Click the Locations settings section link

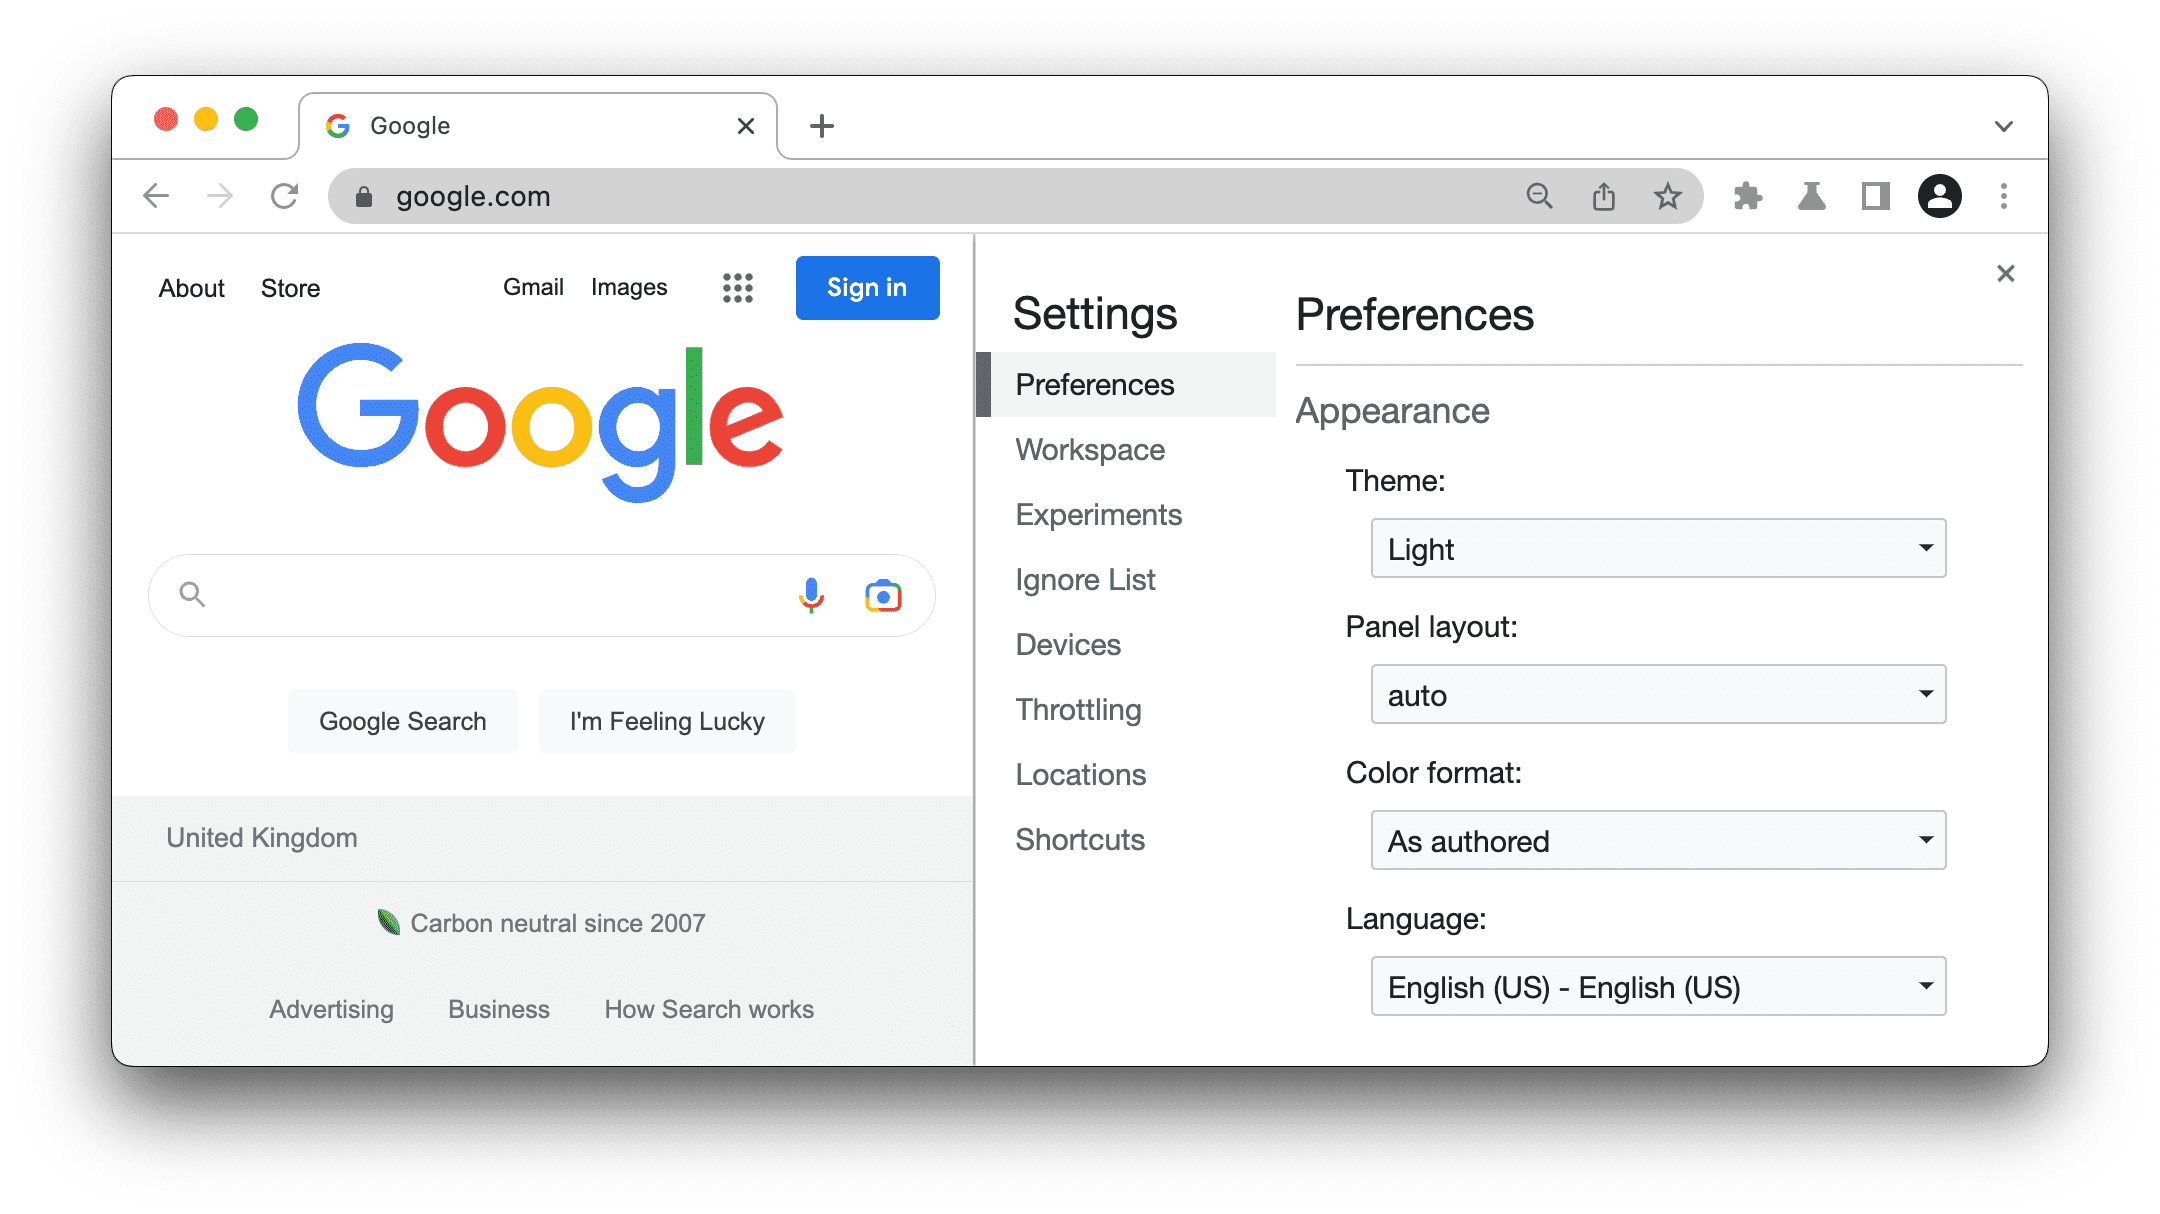(1080, 773)
